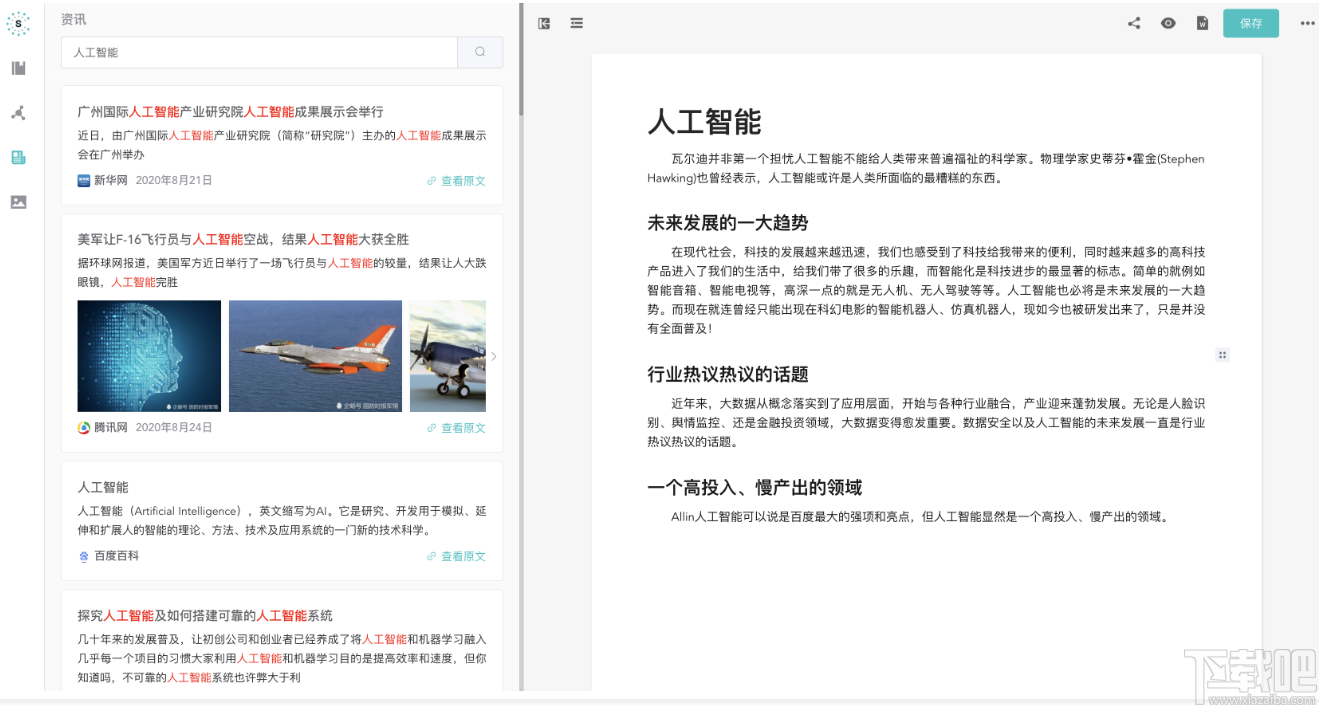Toggle document preview with the eye icon
1319x705 pixels.
pyautogui.click(x=1168, y=22)
